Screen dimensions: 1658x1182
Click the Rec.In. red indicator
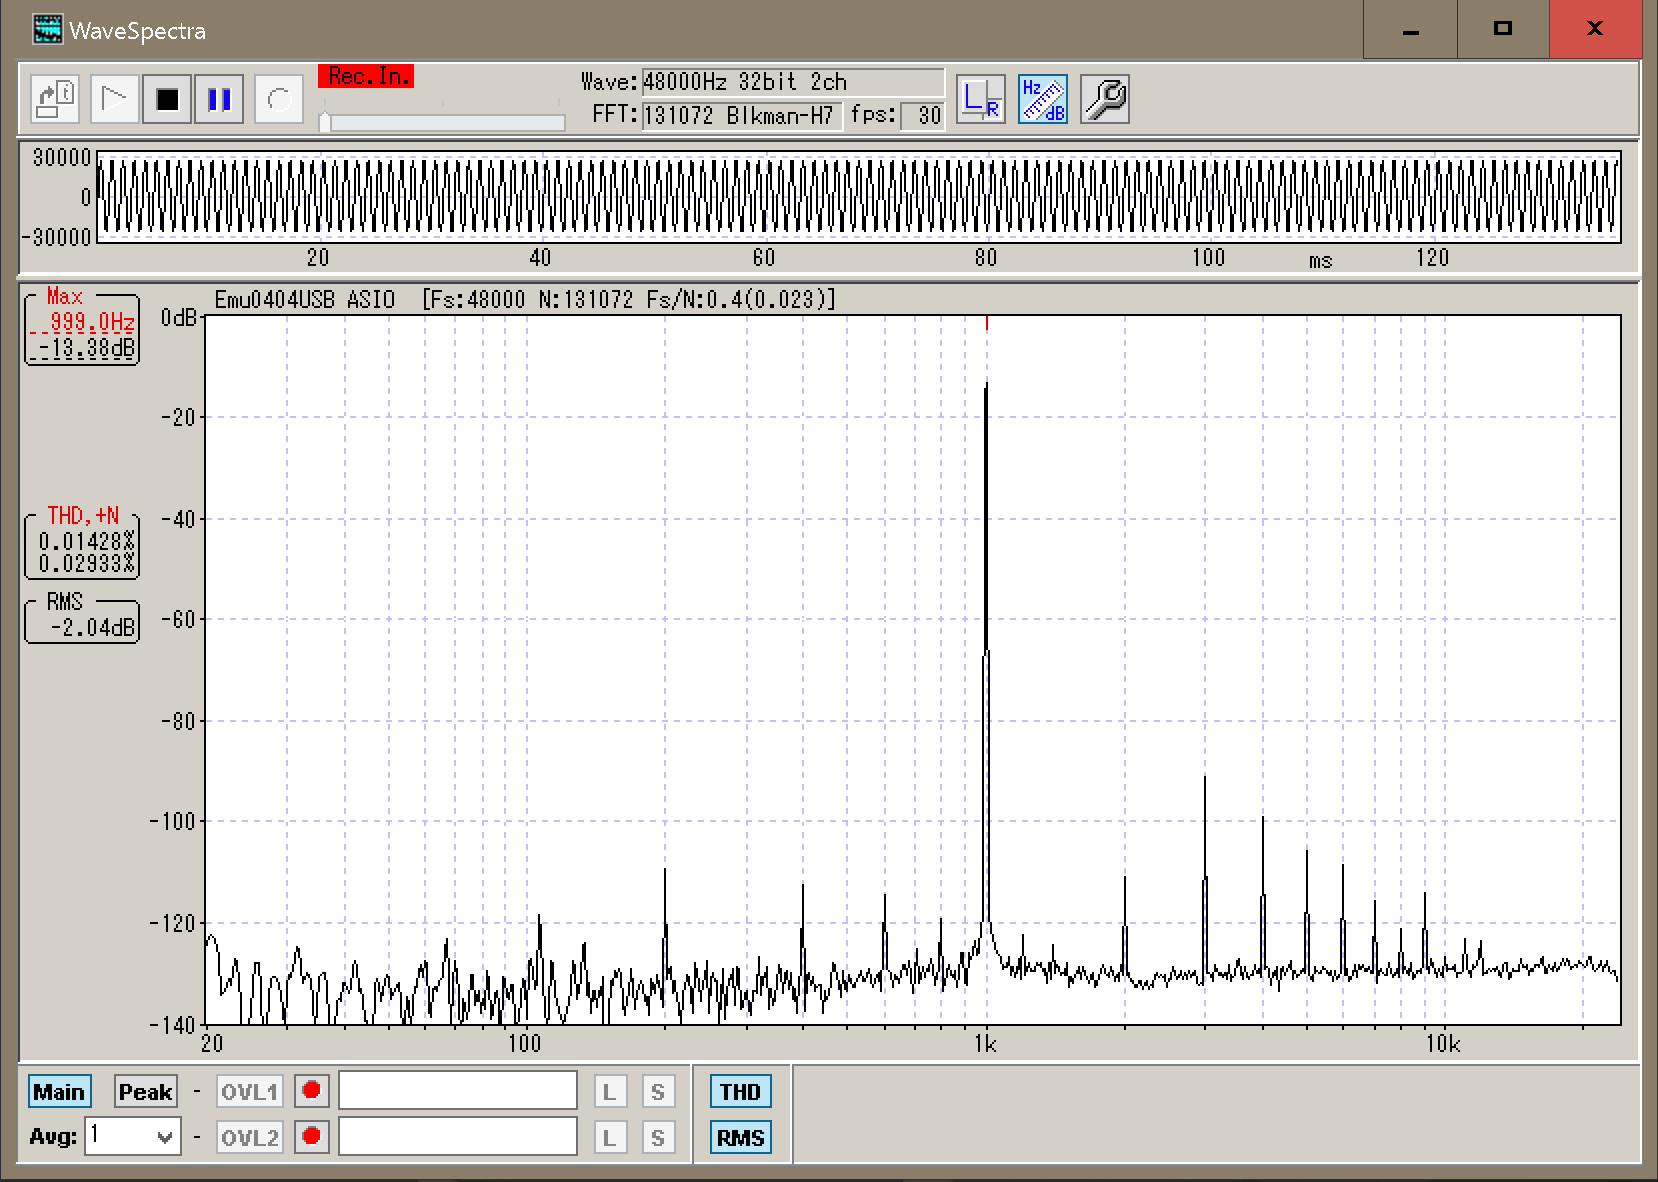(x=366, y=76)
